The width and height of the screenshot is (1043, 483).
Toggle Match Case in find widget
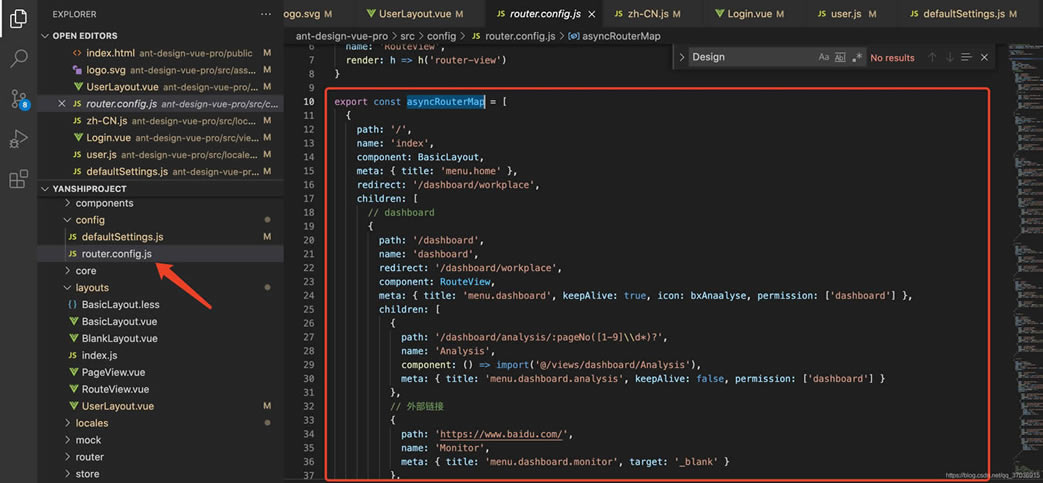coord(823,57)
